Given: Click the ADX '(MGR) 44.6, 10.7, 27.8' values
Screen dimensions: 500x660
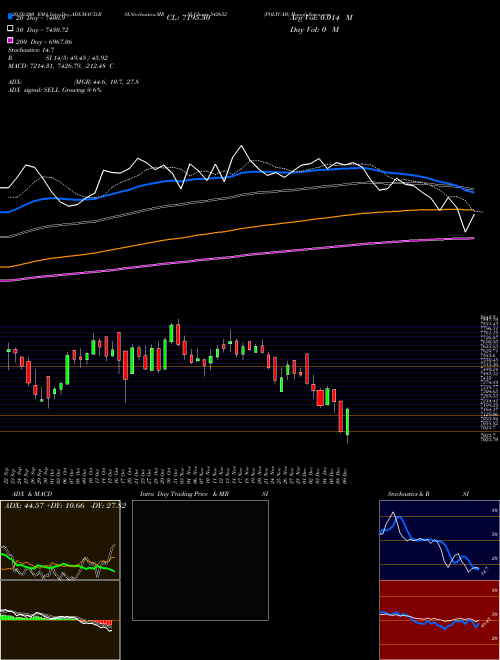Looking at the screenshot, I should click(x=106, y=82).
